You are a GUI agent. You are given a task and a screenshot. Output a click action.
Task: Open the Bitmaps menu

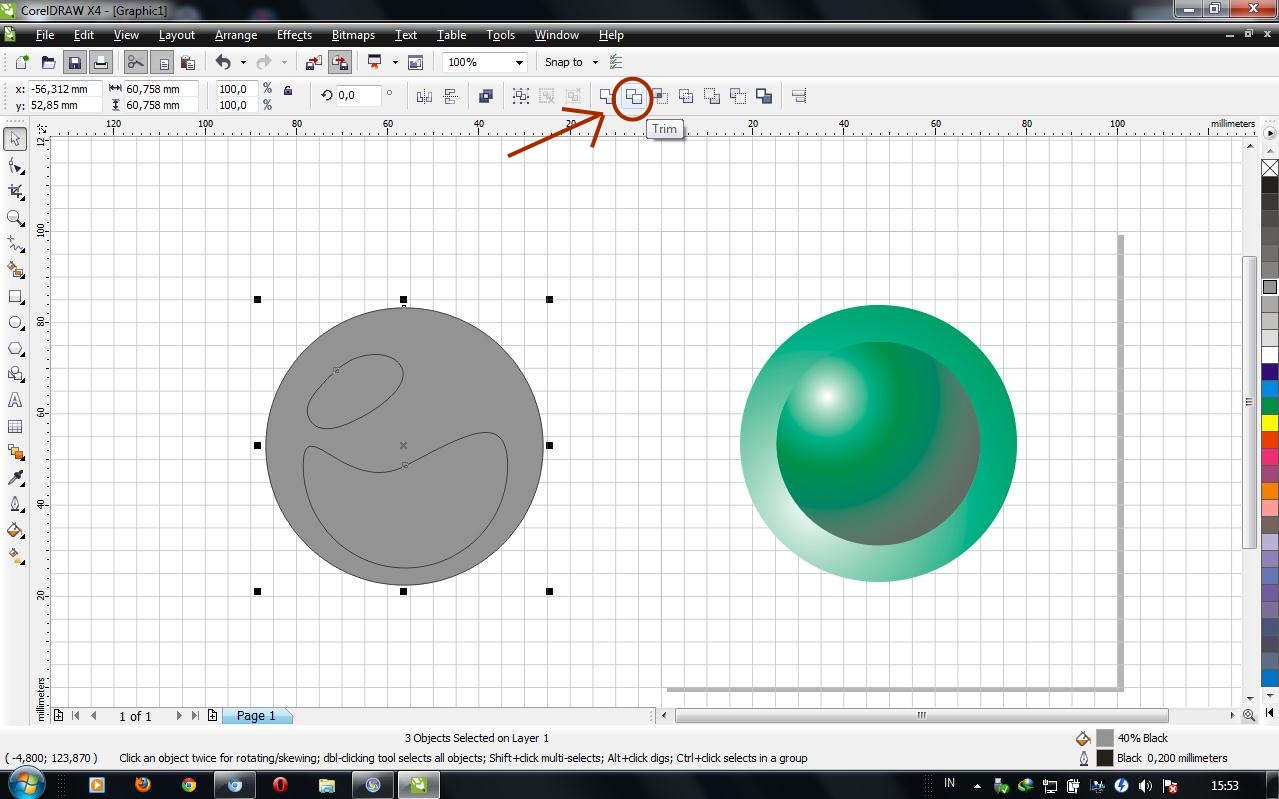coord(353,34)
